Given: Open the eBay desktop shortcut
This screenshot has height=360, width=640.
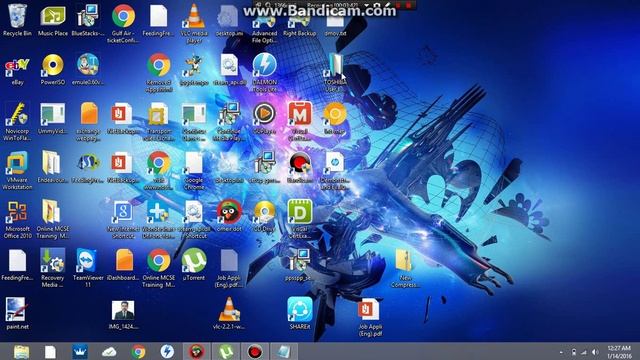Looking at the screenshot, I should [x=17, y=66].
